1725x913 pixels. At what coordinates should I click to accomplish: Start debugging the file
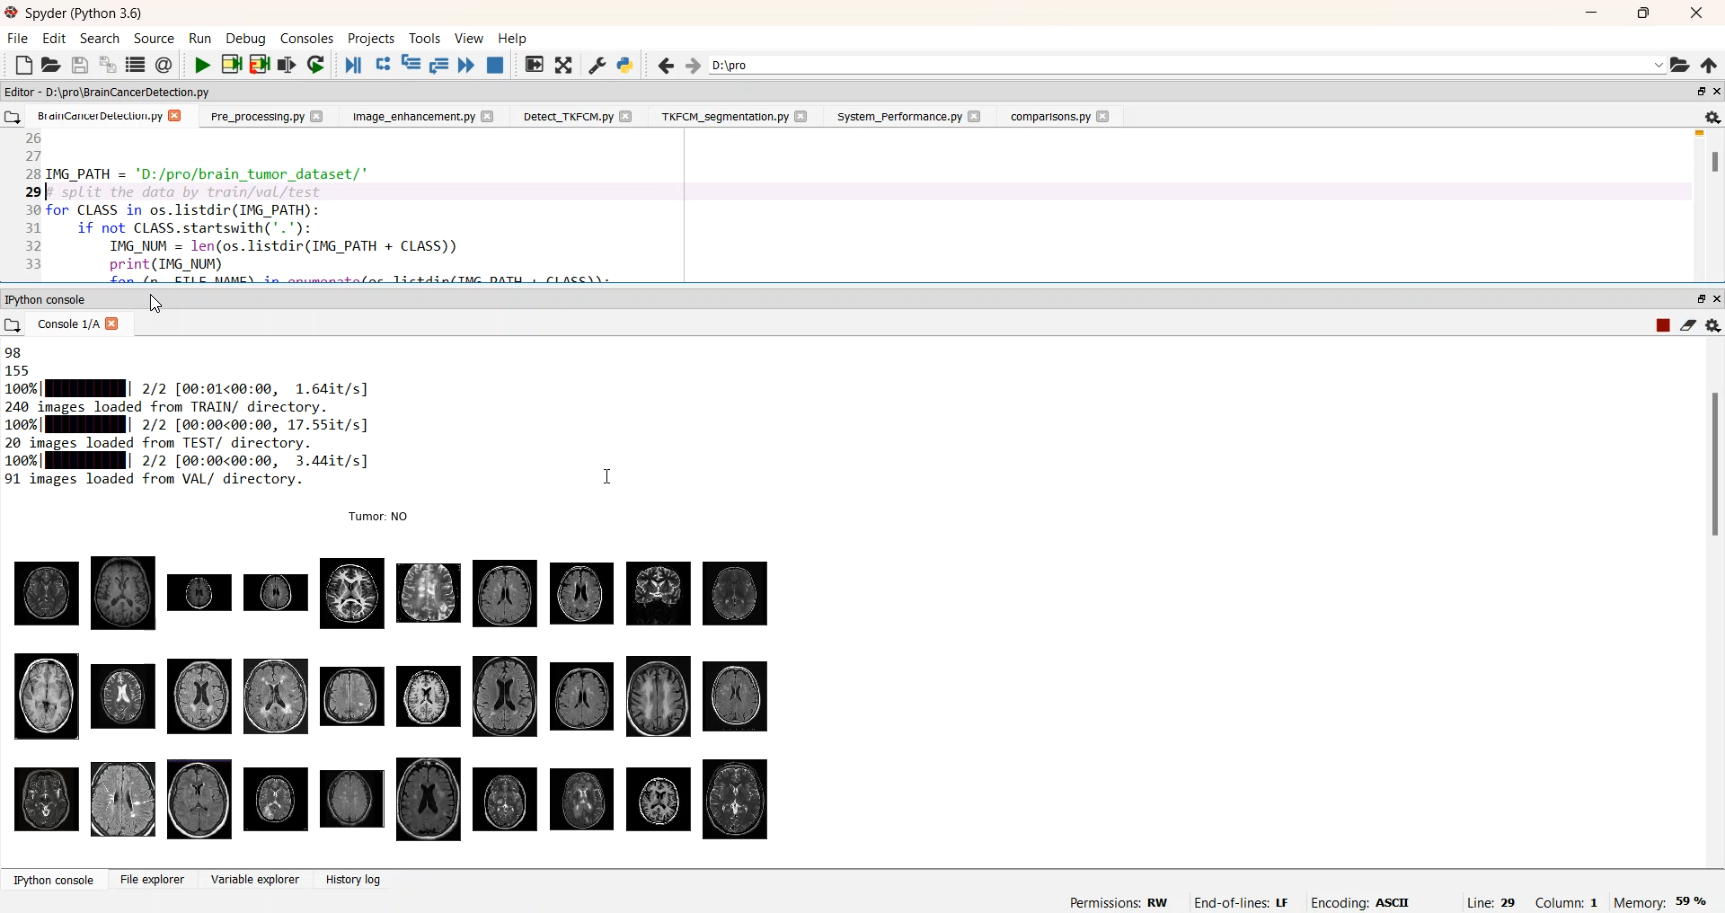coord(353,66)
